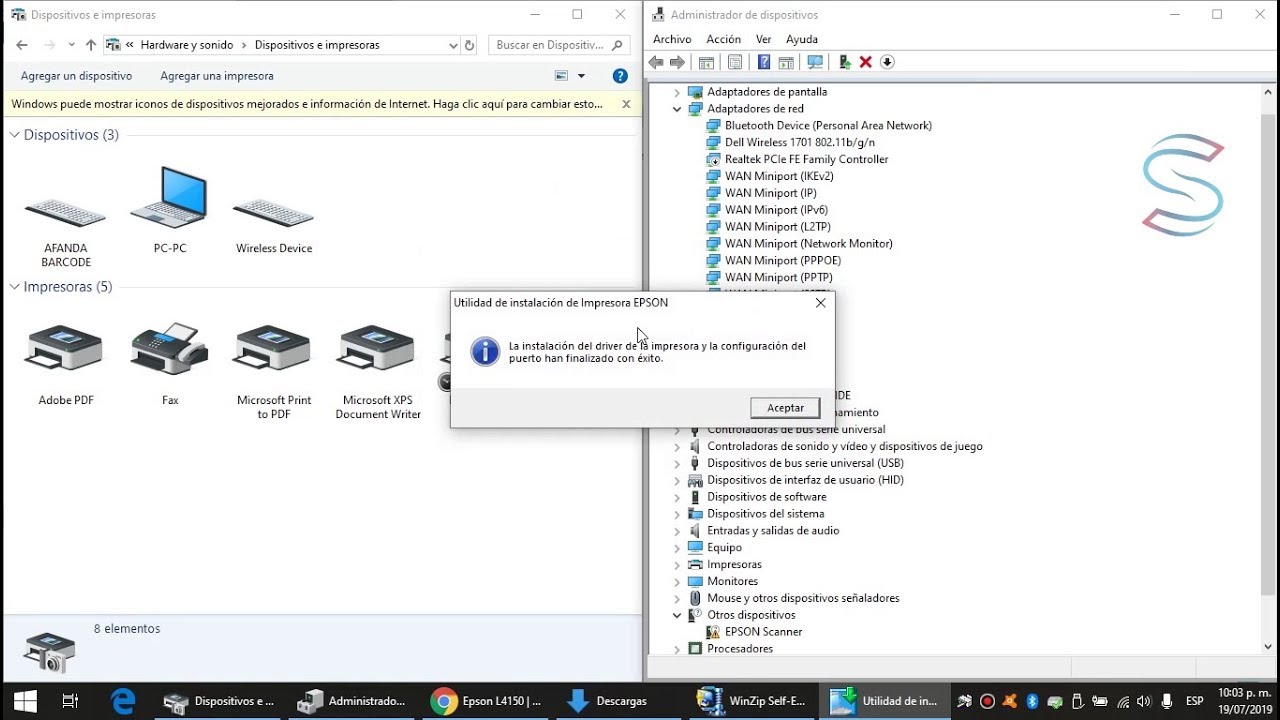This screenshot has width=1280, height=720.
Task: Select WAN Miniport (Network Monitor)
Action: [x=808, y=243]
